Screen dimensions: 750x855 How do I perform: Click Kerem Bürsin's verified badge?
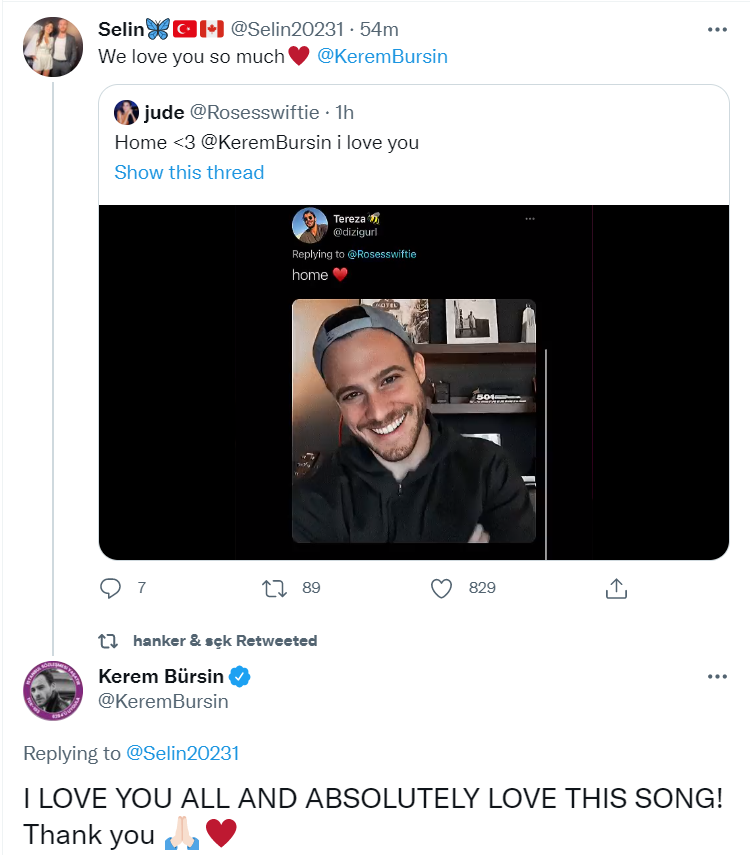[x=240, y=677]
